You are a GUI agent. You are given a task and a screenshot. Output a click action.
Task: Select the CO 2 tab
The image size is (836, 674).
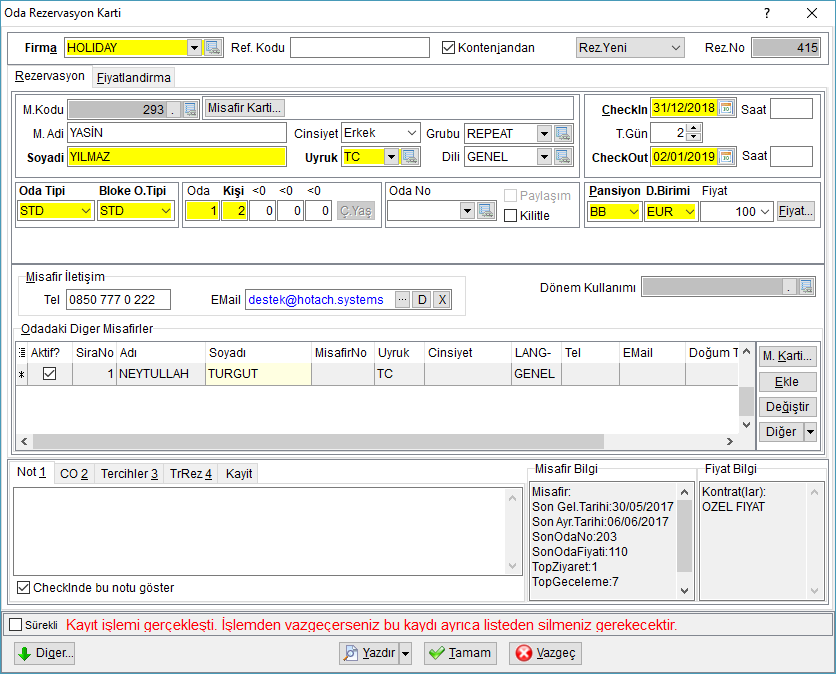74,474
